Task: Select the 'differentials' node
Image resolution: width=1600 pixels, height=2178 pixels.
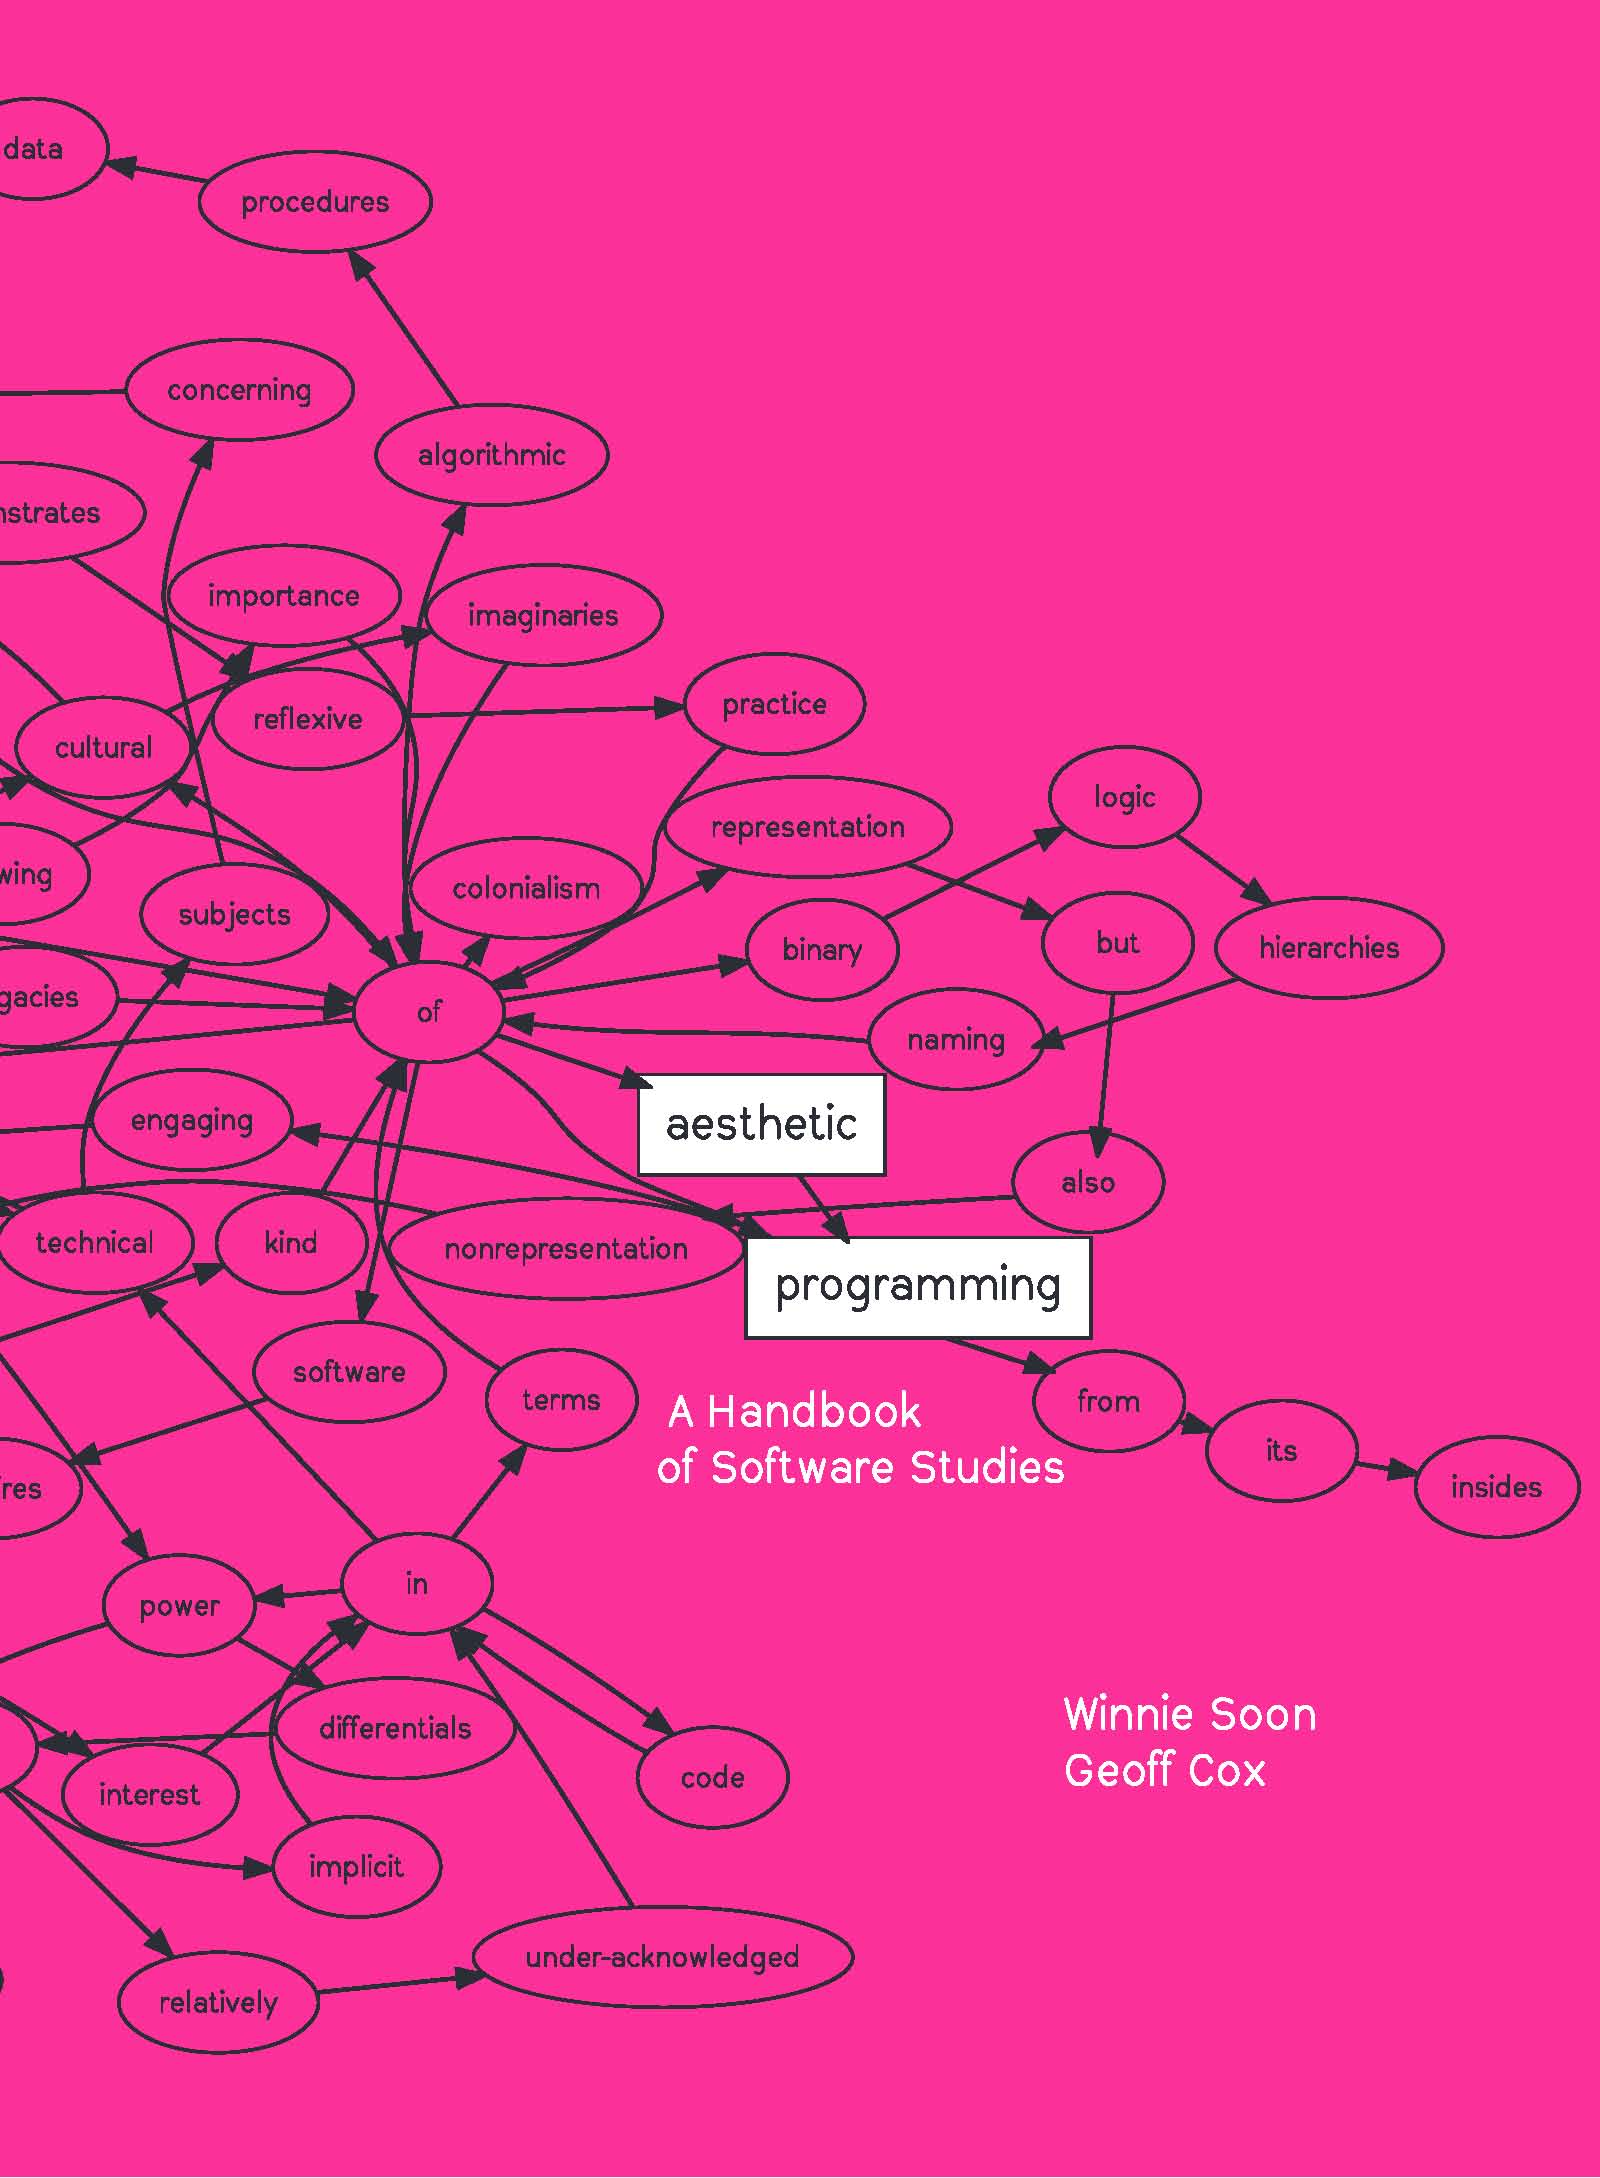Action: click(394, 1728)
